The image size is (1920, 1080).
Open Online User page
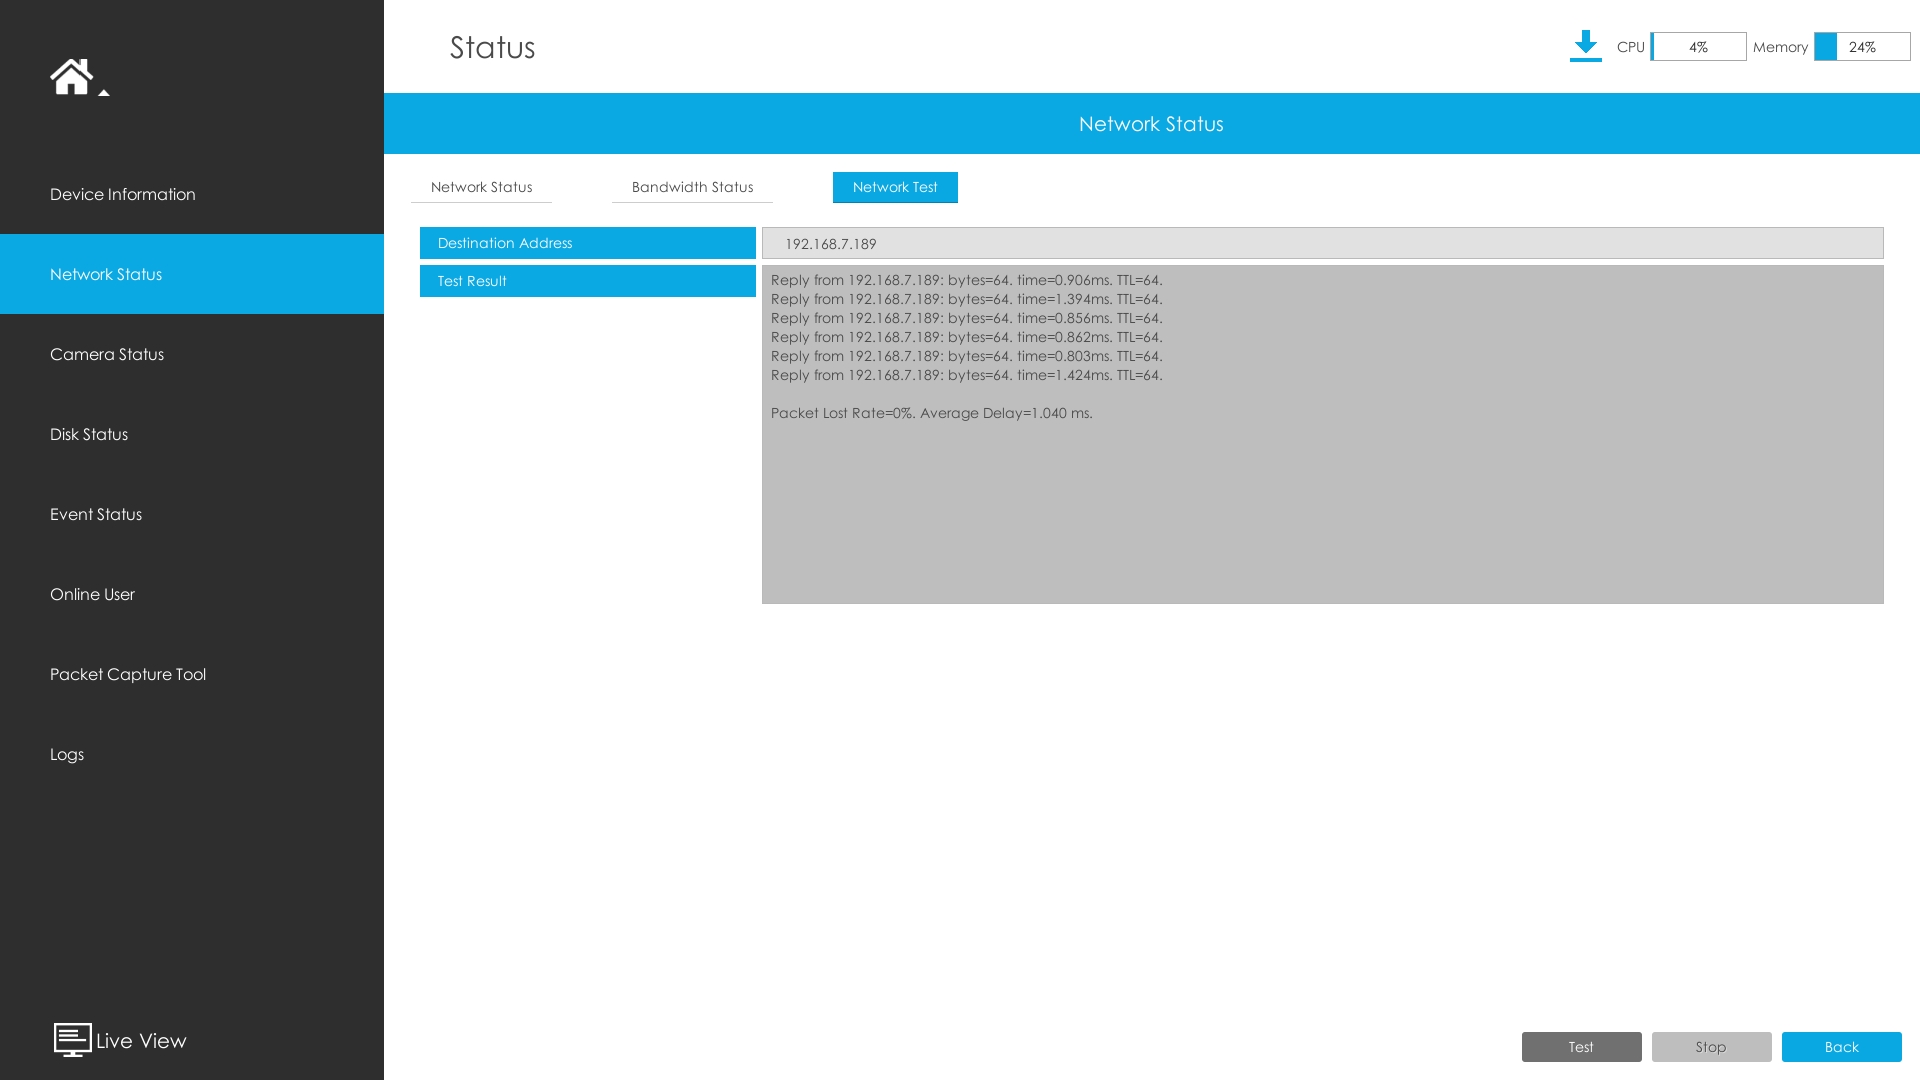[x=192, y=594]
